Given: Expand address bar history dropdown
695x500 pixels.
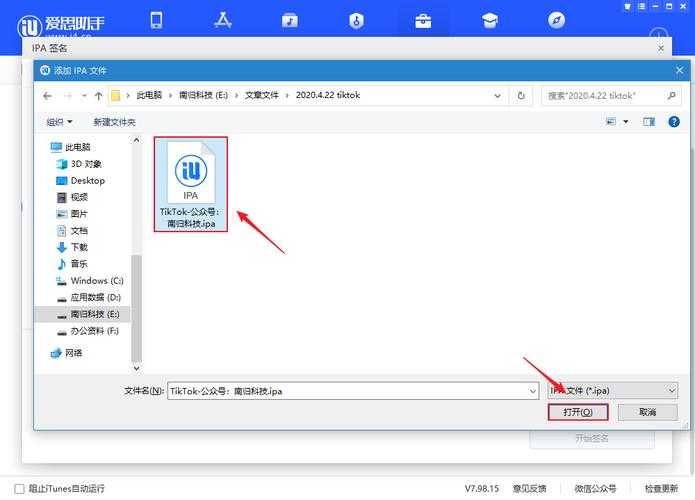Looking at the screenshot, I should coord(497,96).
